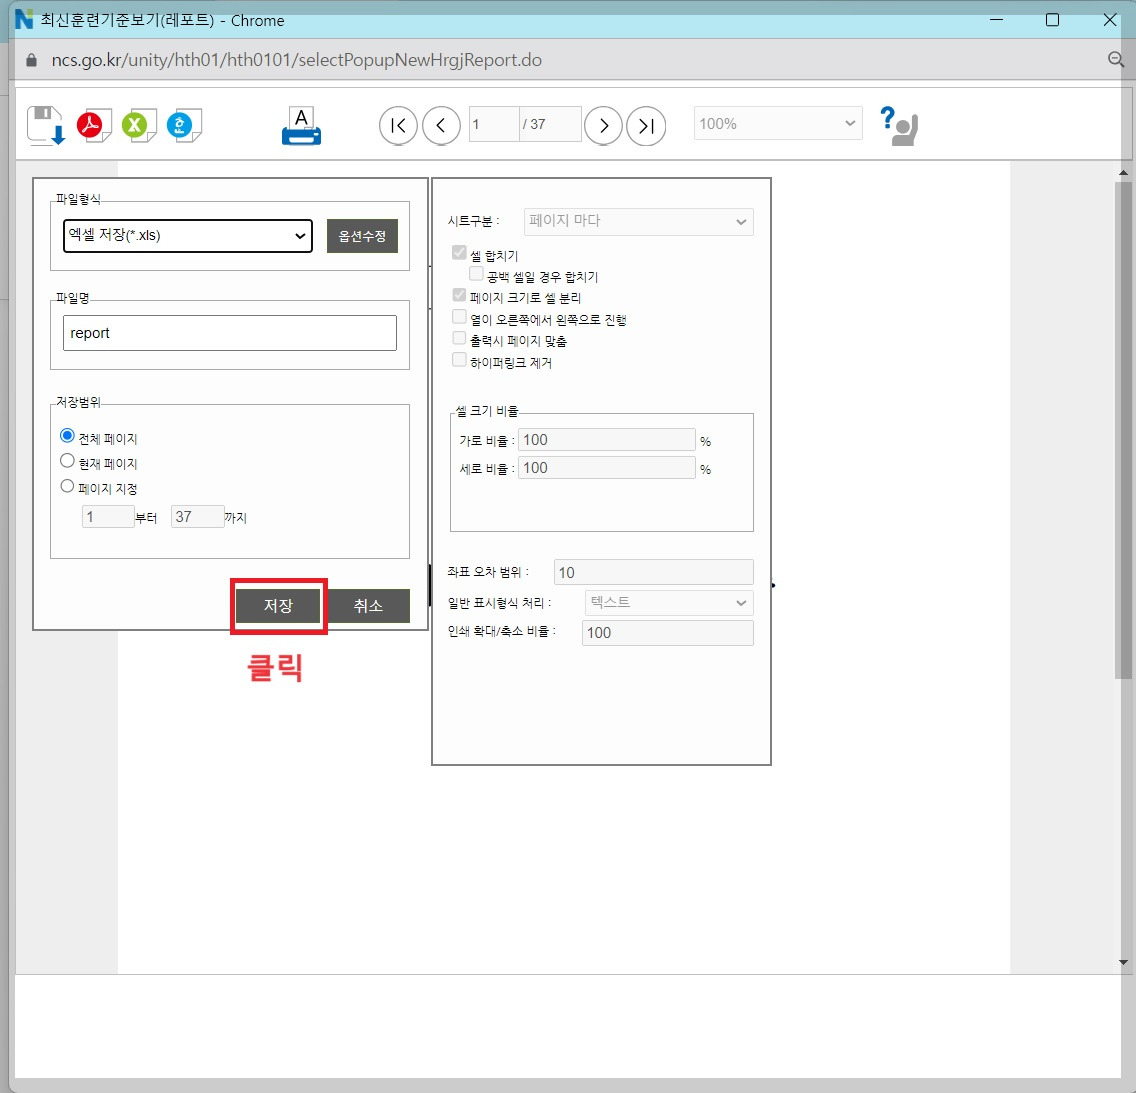The width and height of the screenshot is (1136, 1093).
Task: Export the report to Excel
Action: pyautogui.click(x=139, y=125)
